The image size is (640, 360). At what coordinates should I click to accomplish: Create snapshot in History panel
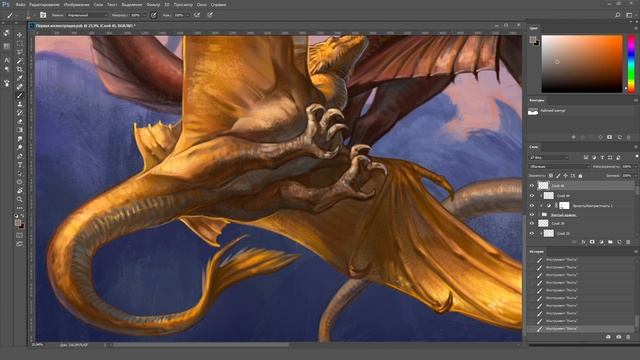click(x=619, y=337)
